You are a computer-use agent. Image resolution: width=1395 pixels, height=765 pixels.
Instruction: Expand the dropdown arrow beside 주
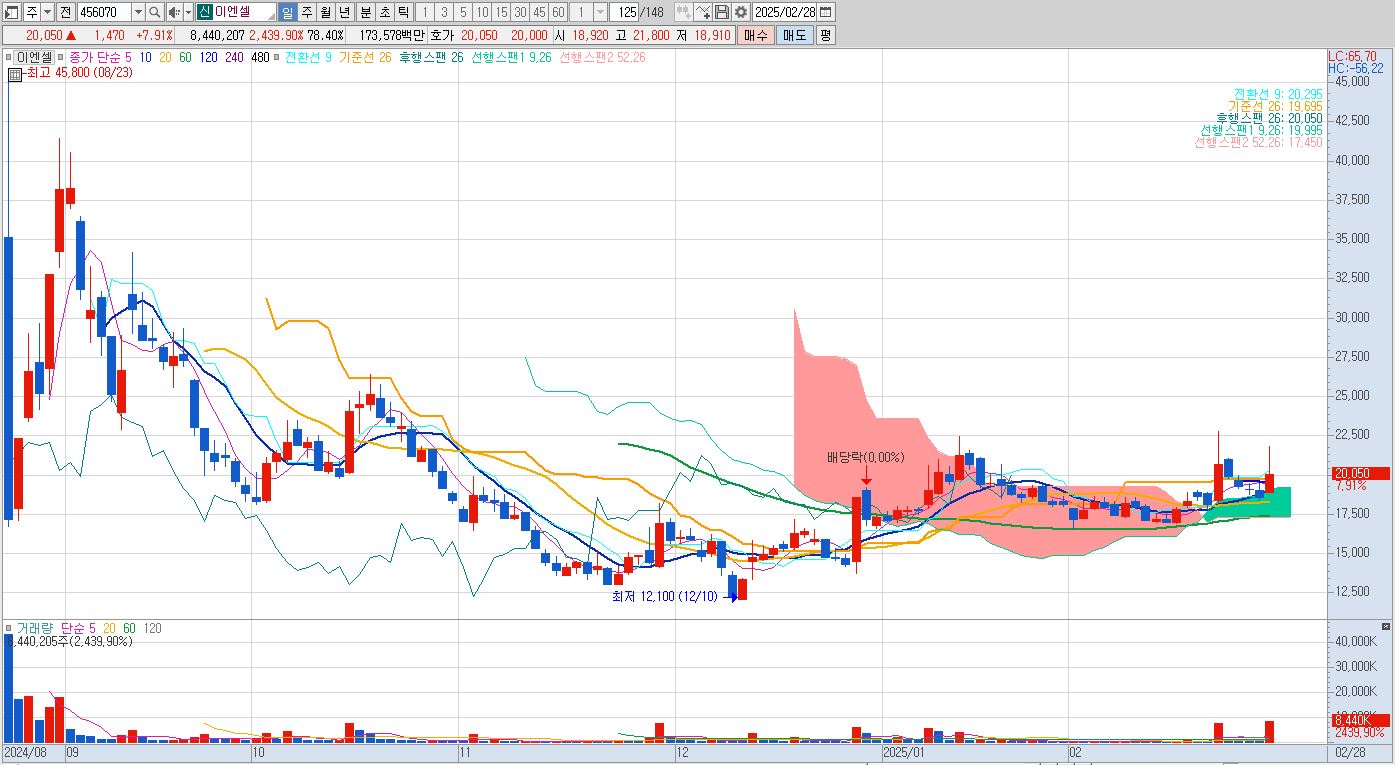[47, 12]
